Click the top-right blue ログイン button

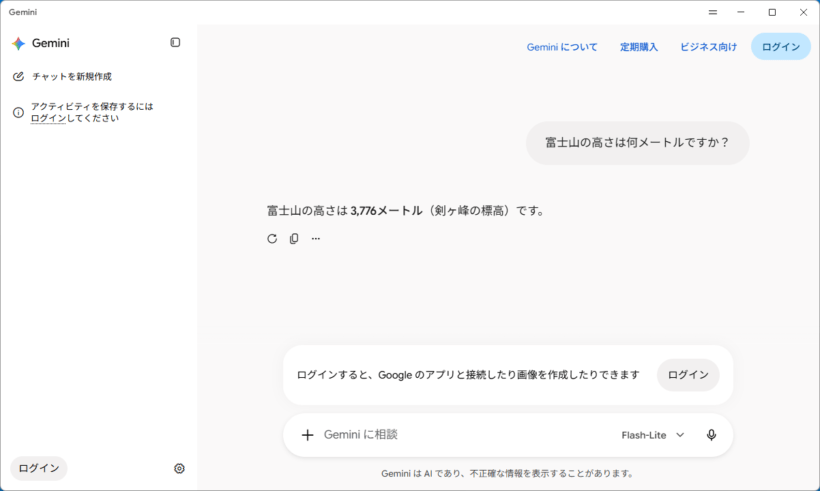[x=781, y=47]
